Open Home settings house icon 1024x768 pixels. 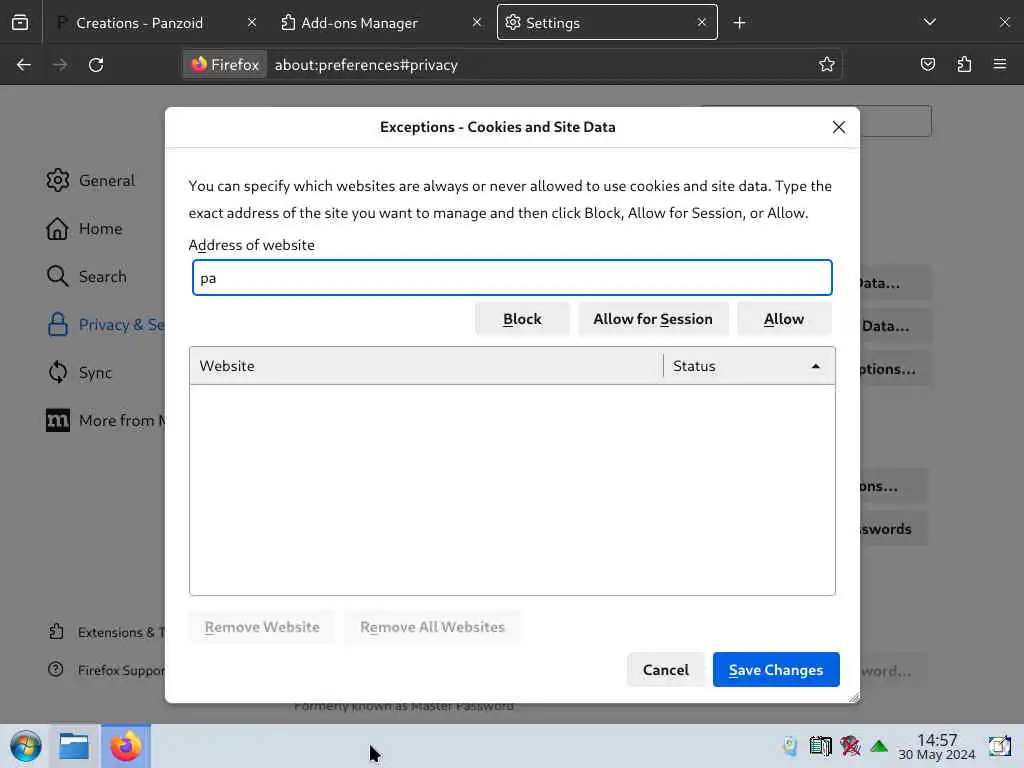[x=57, y=229]
